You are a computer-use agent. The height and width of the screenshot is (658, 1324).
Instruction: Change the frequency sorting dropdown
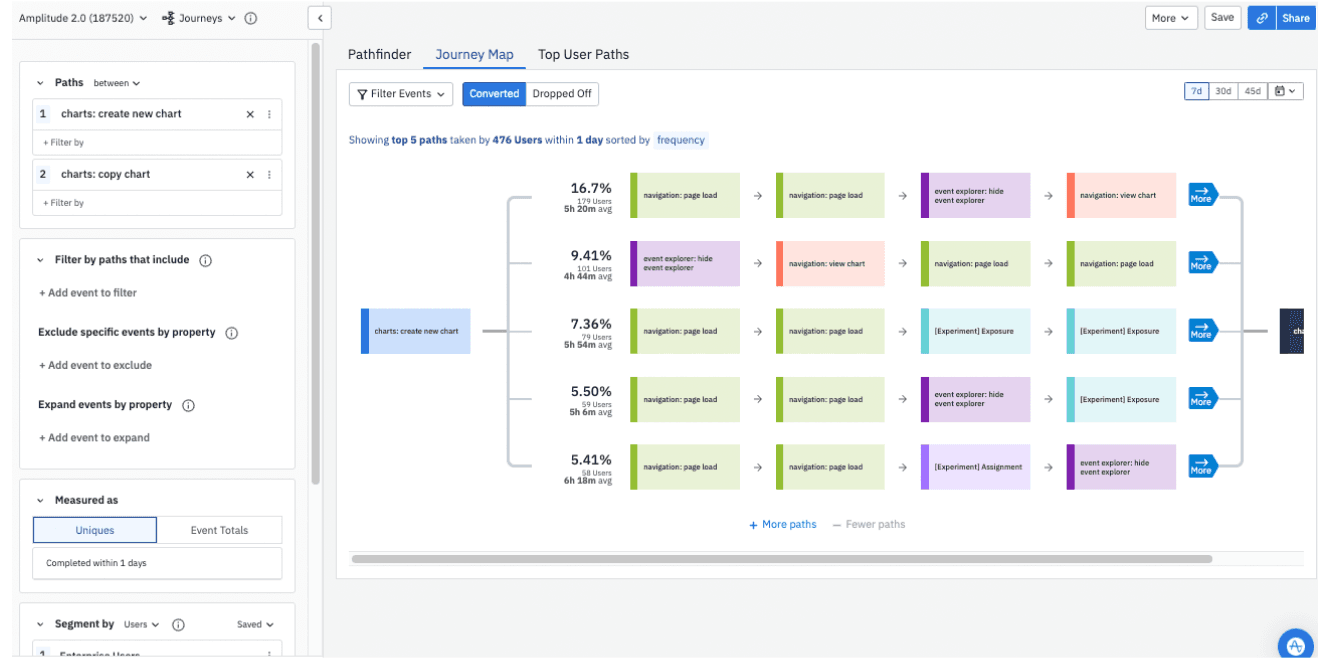pyautogui.click(x=681, y=140)
